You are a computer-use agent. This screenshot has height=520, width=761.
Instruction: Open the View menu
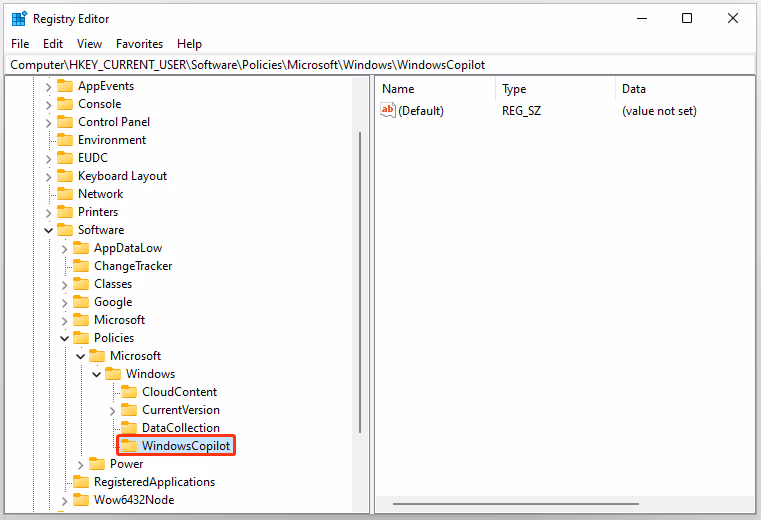[x=89, y=44]
